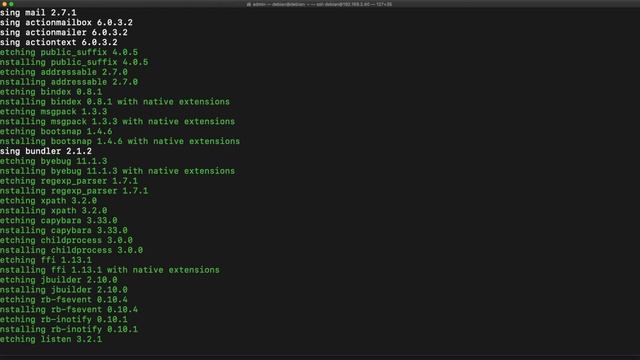Click the 'etching msgpack 1.3.3' line
Screen dimensions: 640x360
[53, 111]
